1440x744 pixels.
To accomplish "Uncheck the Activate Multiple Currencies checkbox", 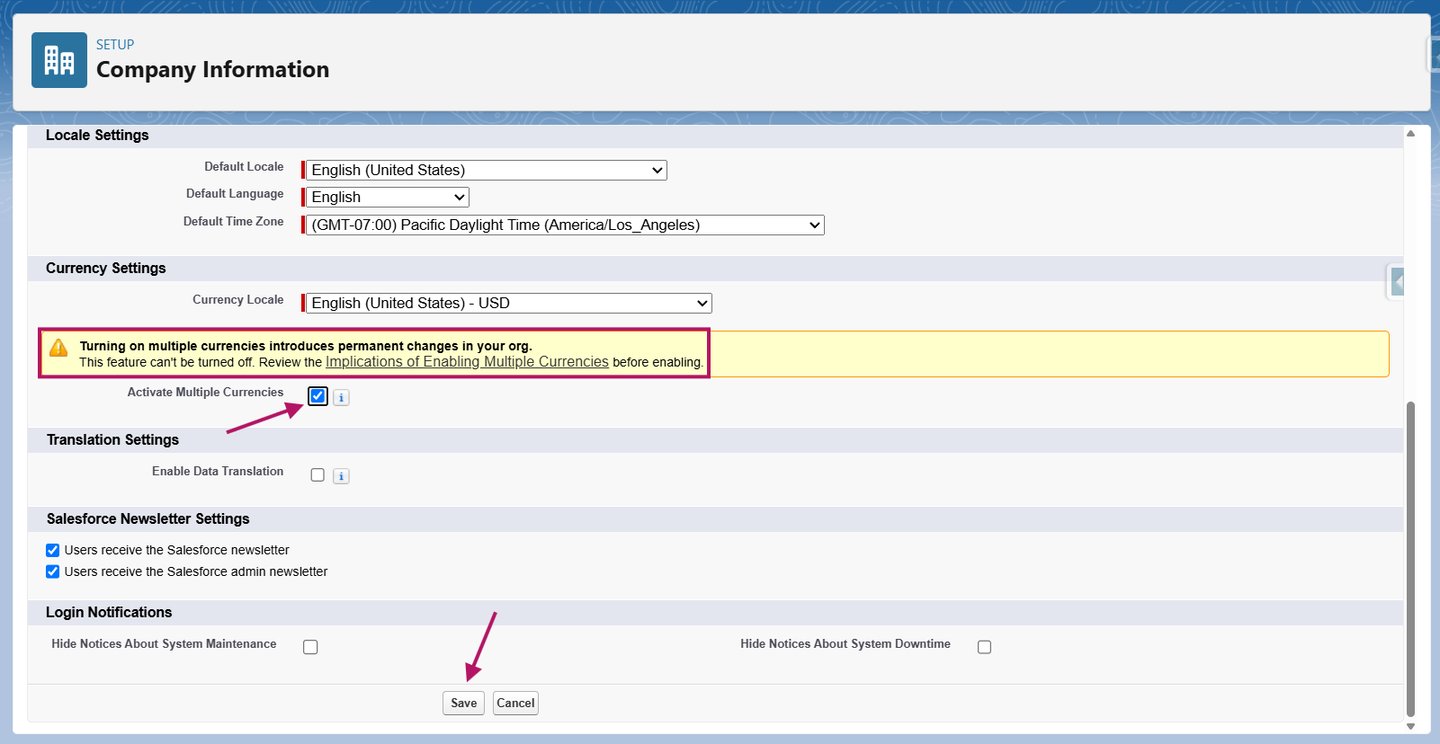I will 318,396.
